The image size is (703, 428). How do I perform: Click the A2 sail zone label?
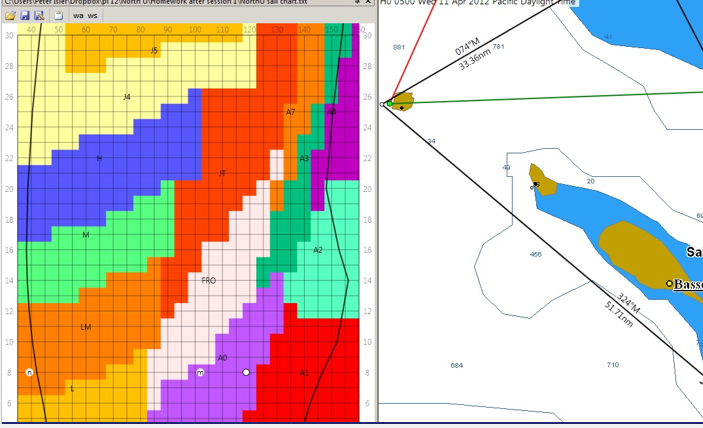pos(318,250)
